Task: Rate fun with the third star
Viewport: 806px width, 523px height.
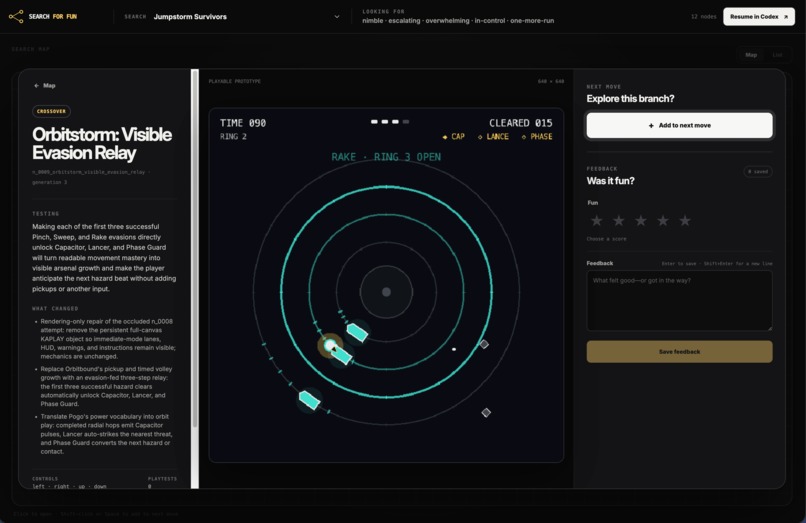Action: 640,221
